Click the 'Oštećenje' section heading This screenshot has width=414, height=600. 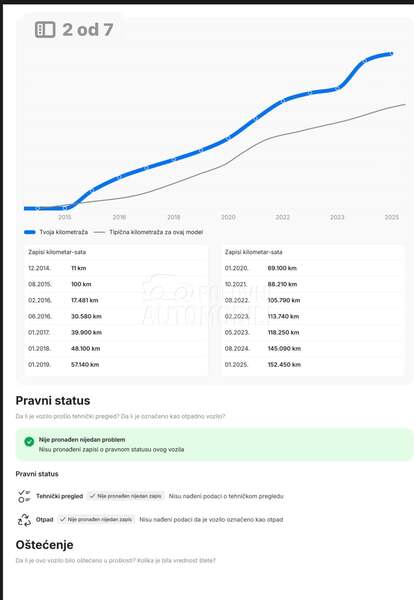[x=44, y=545]
